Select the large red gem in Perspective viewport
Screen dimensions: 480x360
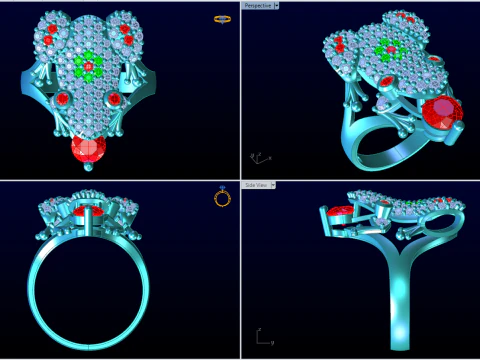tap(442, 112)
